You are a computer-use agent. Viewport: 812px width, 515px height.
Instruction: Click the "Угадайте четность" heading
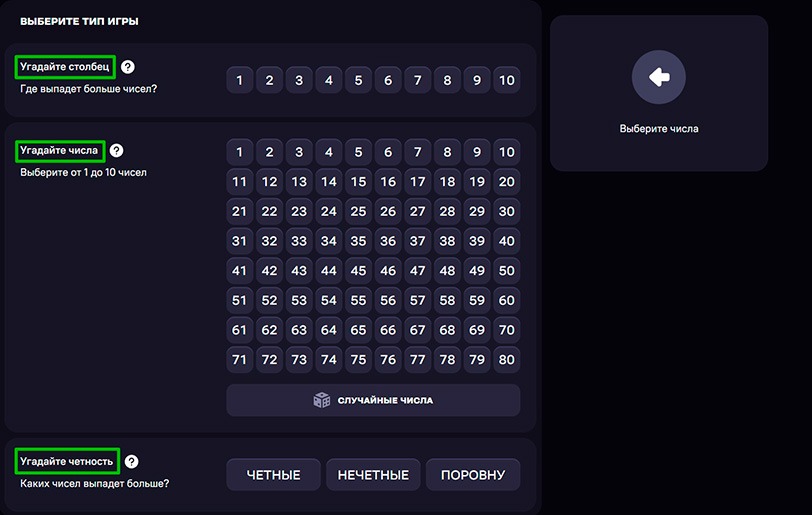[x=68, y=462]
